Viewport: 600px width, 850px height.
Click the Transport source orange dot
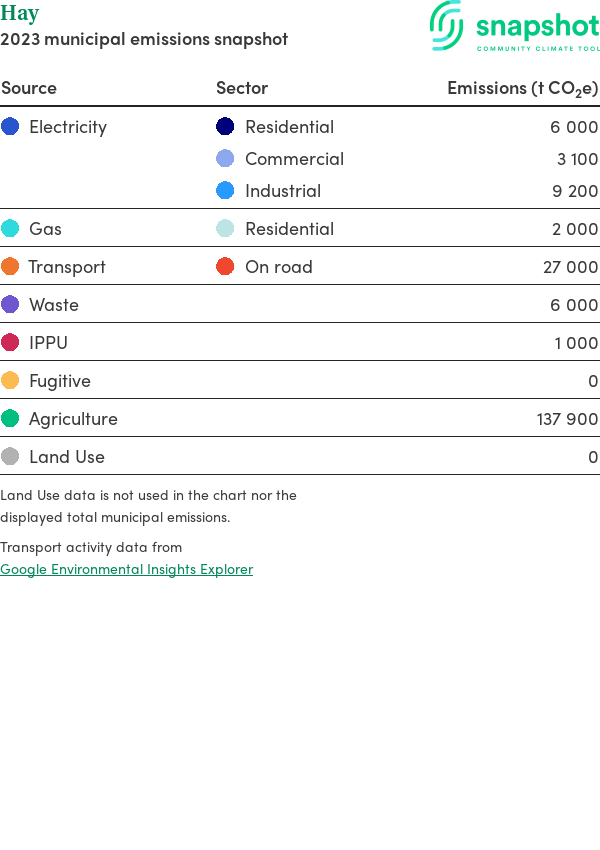pos(10,267)
